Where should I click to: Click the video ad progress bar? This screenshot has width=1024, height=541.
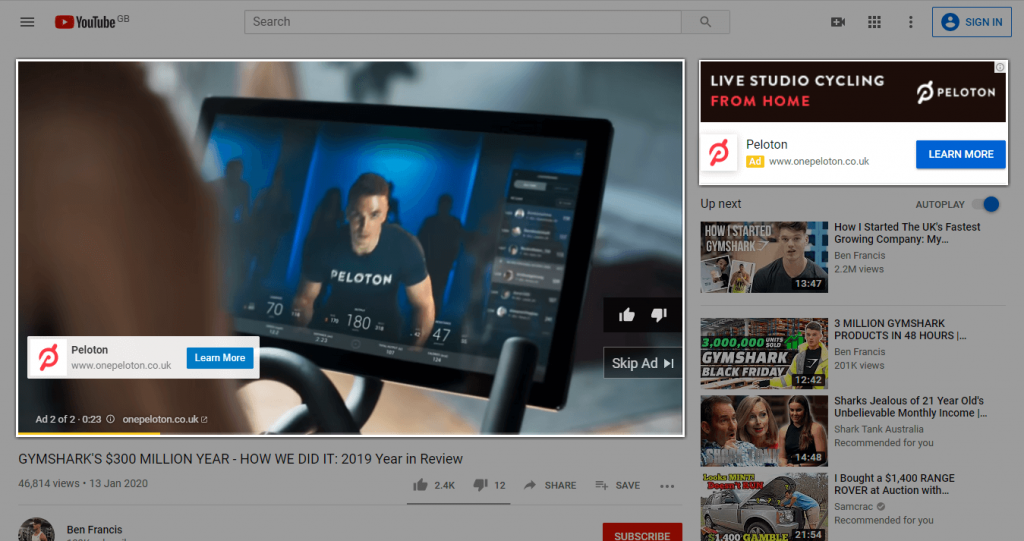350,433
